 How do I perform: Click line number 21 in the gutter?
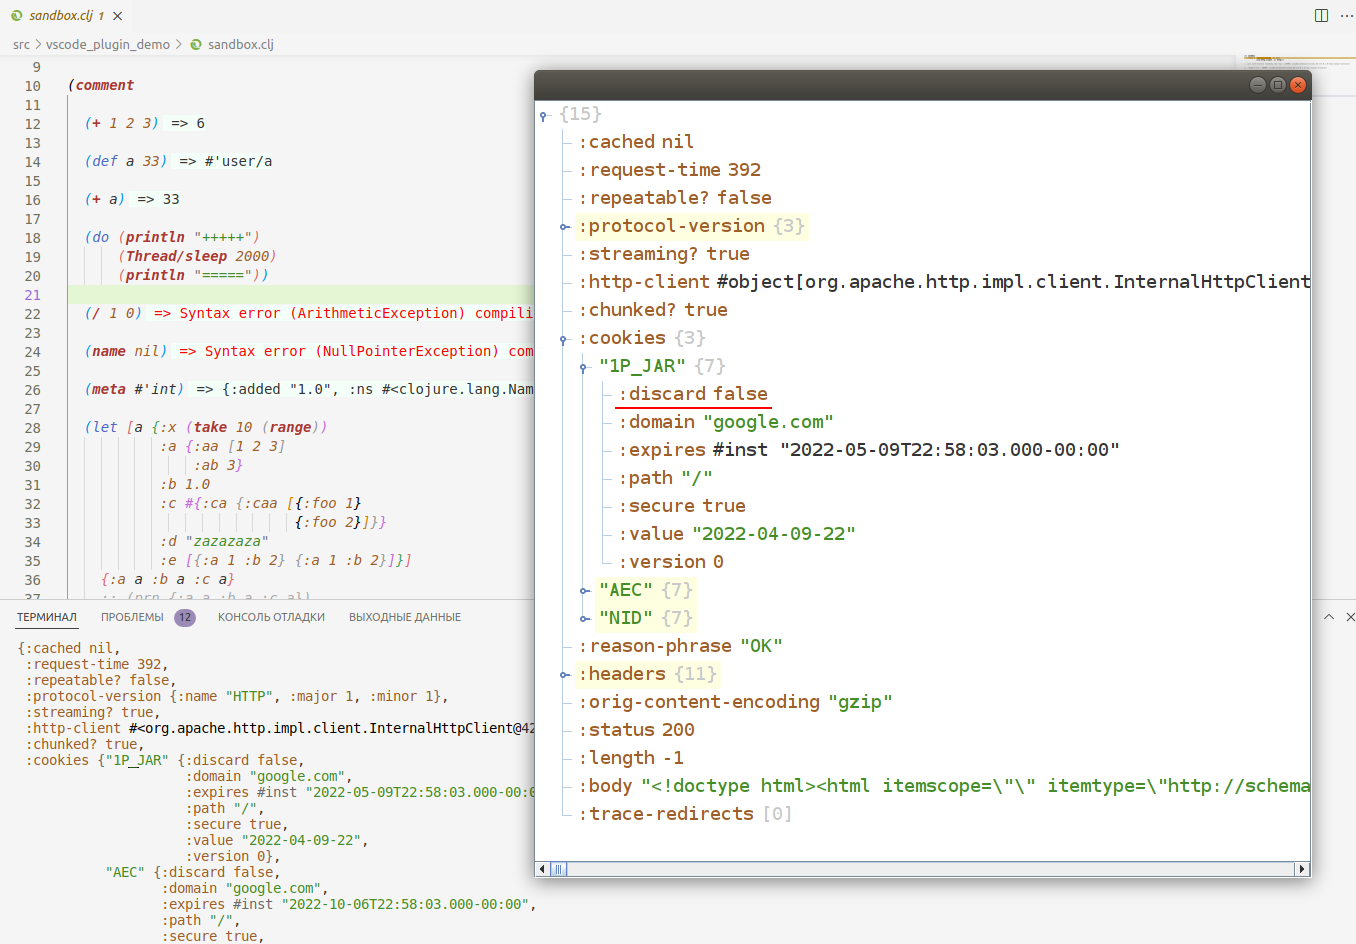tap(33, 295)
